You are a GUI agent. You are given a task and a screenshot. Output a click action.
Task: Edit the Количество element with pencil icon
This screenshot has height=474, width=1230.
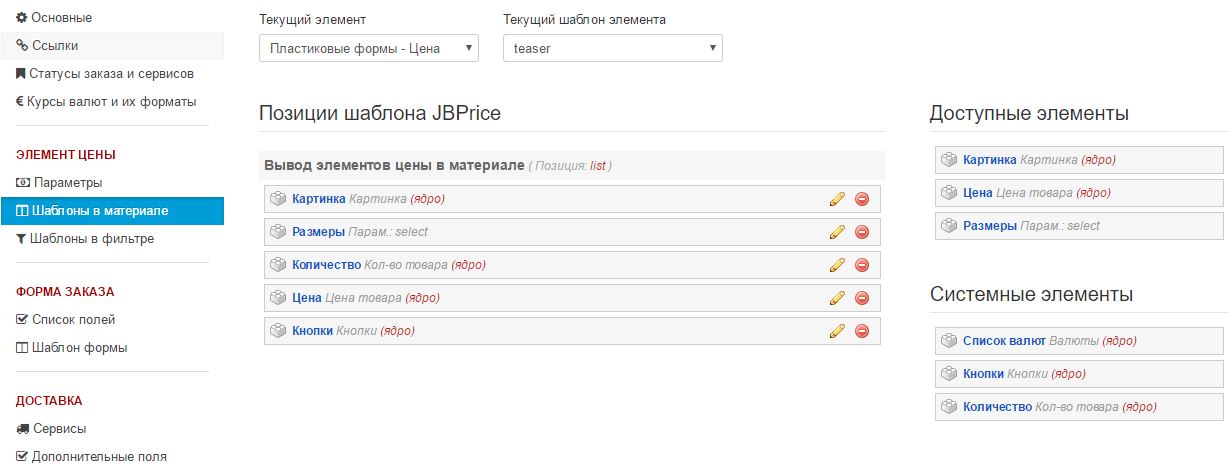tap(837, 265)
